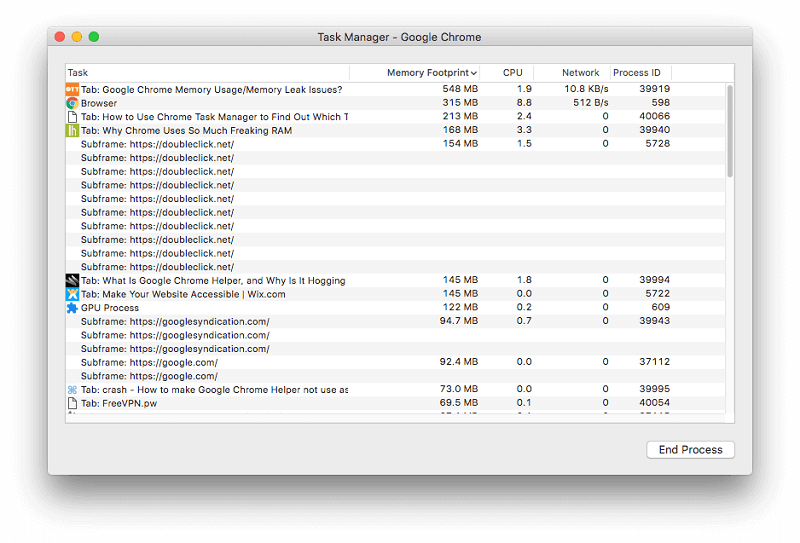Click the 69.5 MB memory value

(459, 403)
